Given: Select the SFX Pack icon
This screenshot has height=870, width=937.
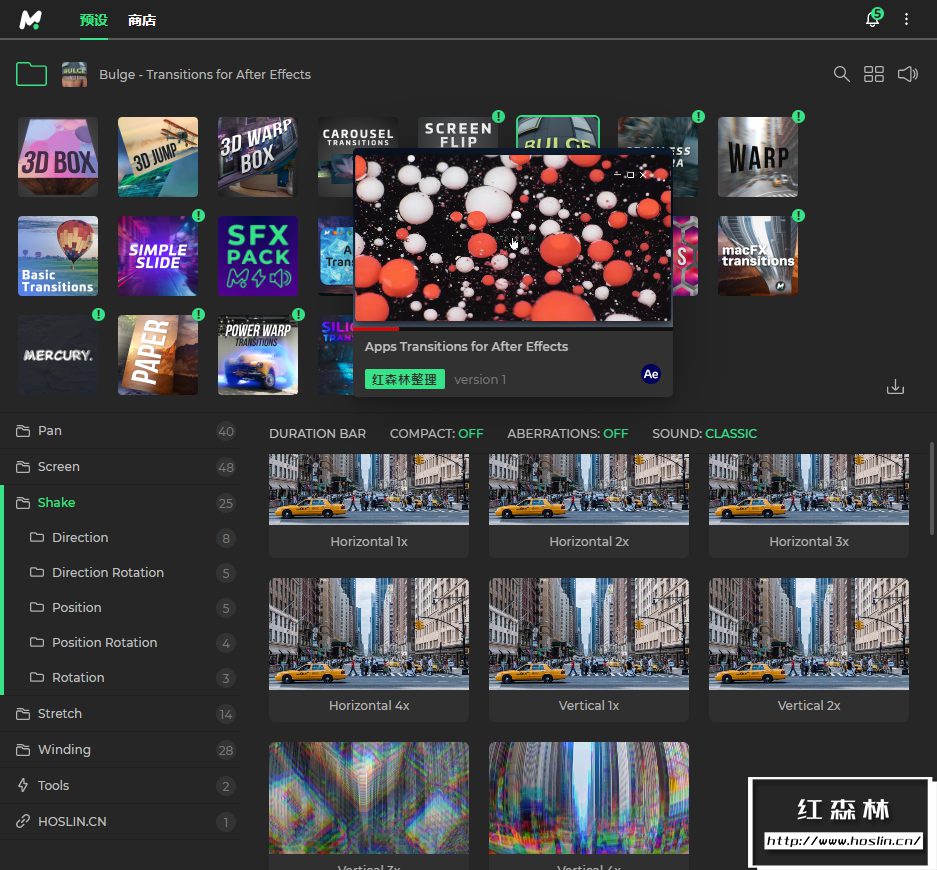Looking at the screenshot, I should [x=258, y=256].
